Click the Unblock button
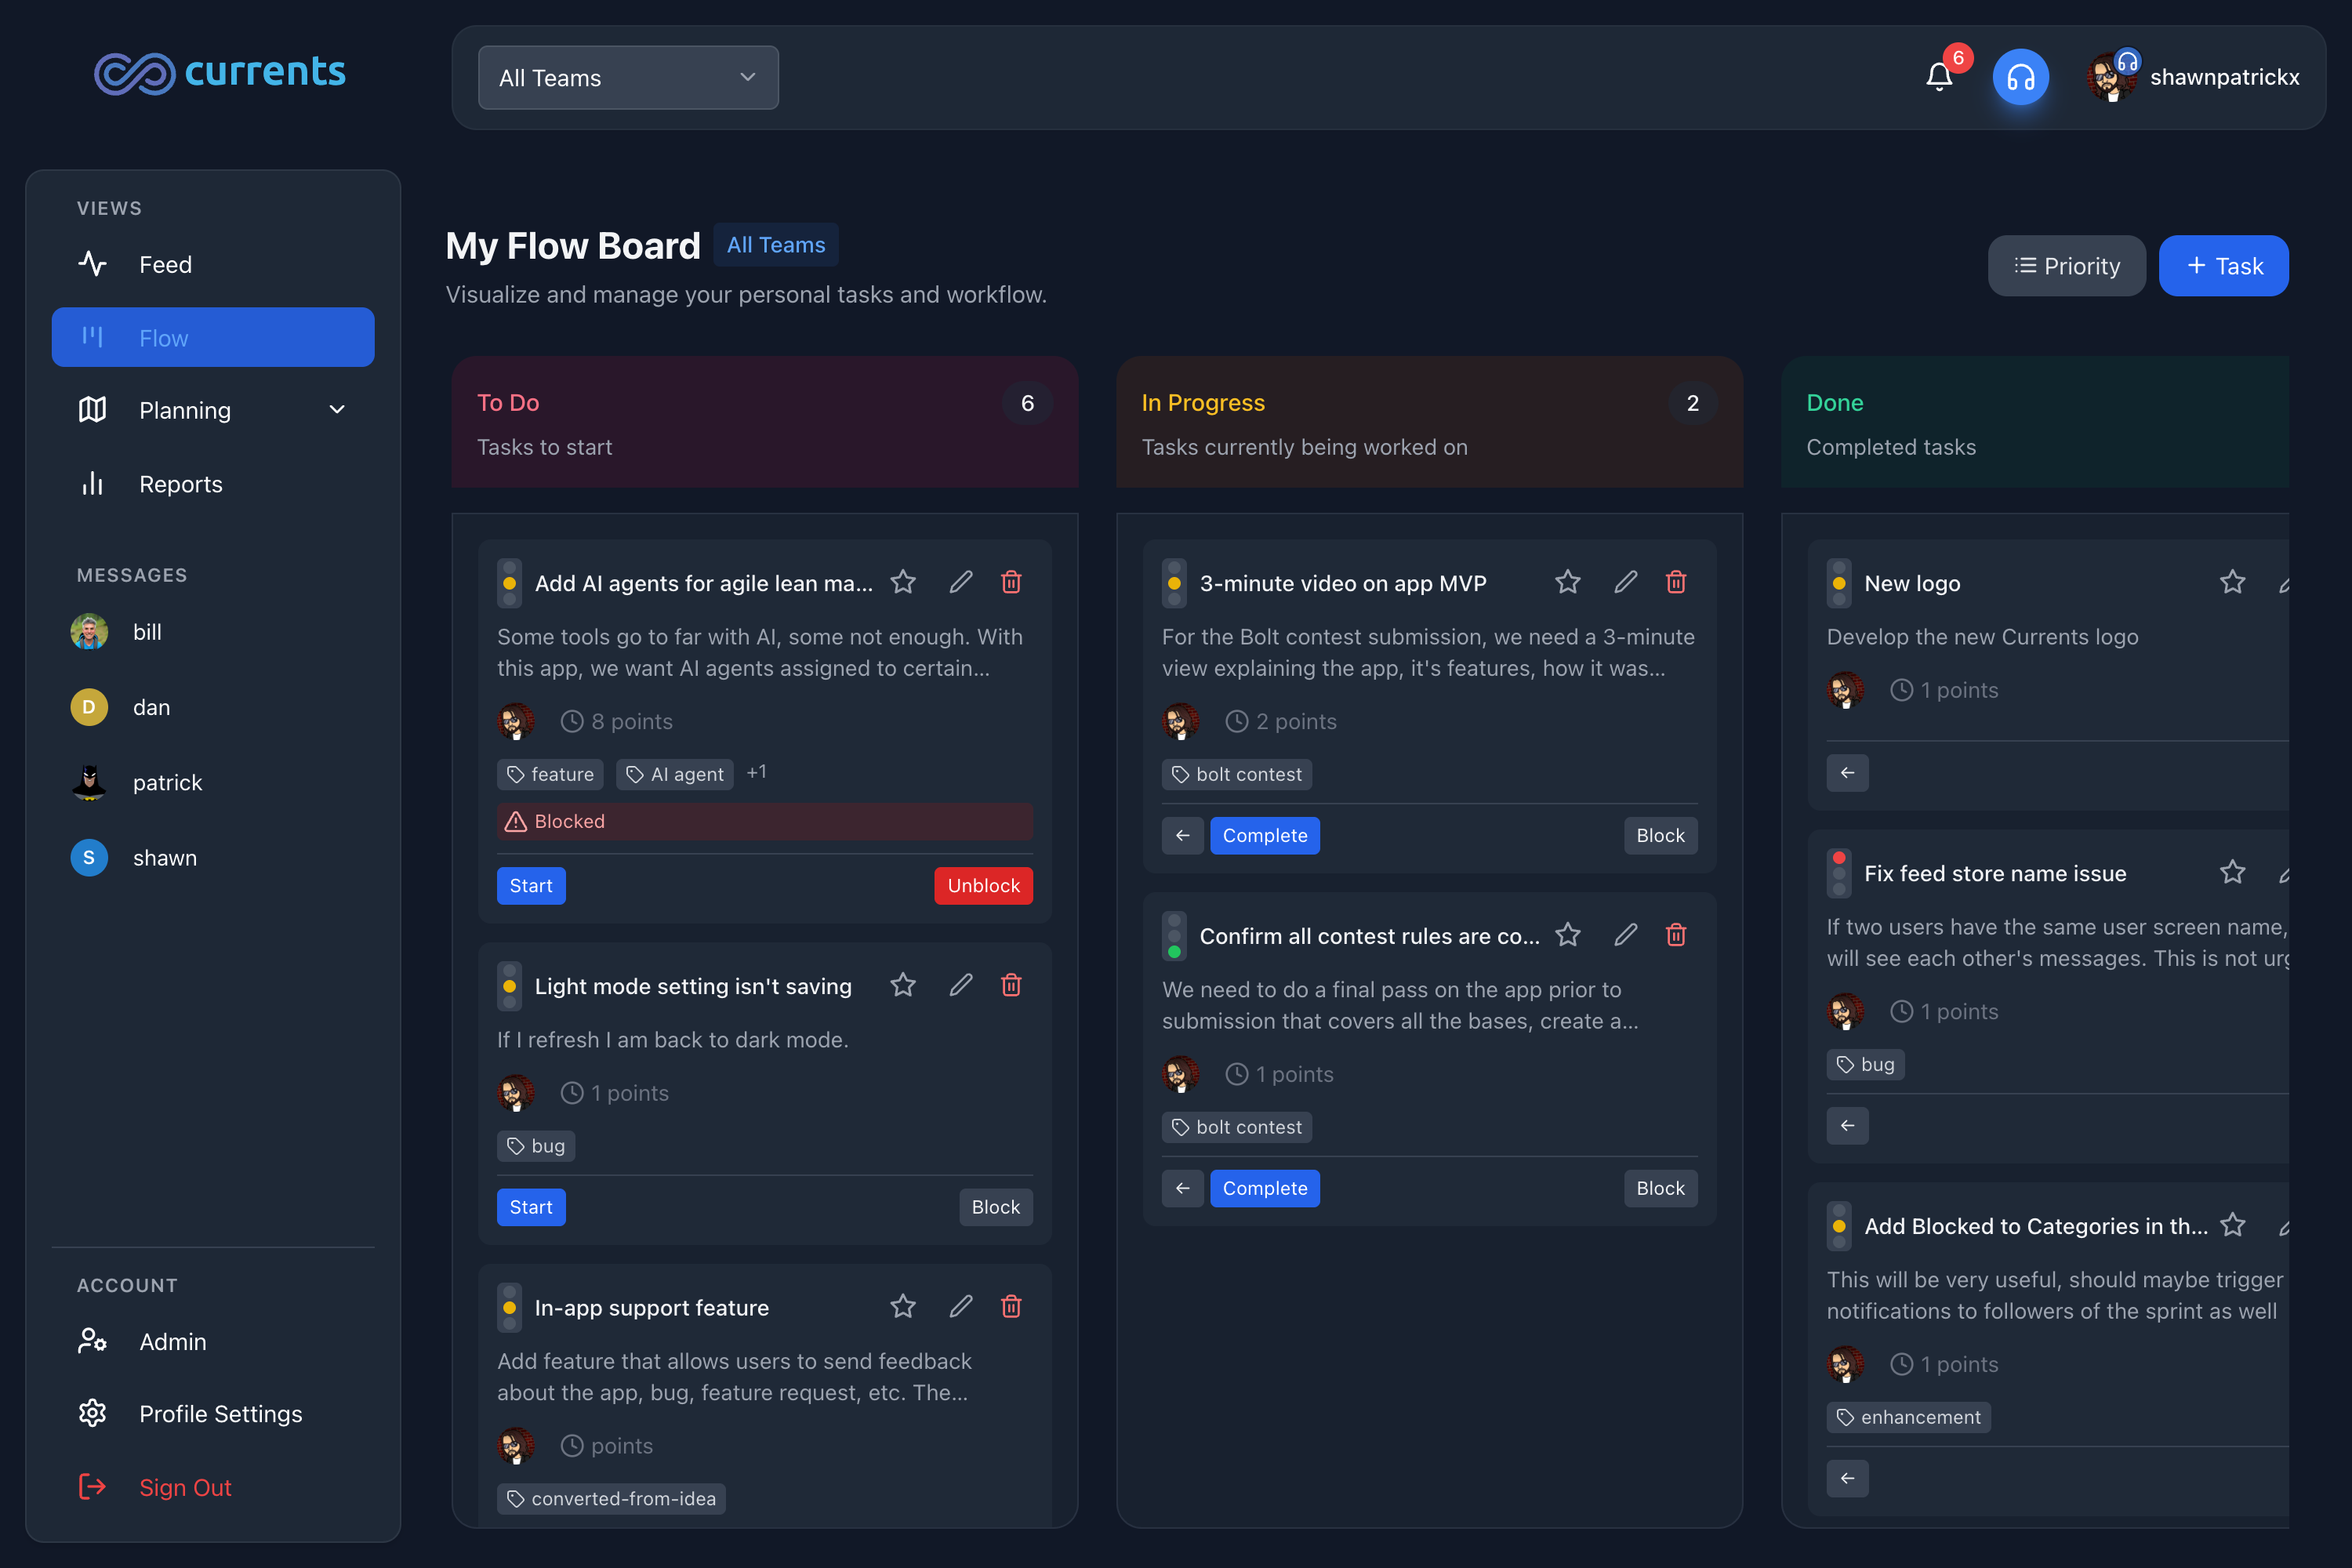The image size is (2352, 1568). tap(983, 886)
